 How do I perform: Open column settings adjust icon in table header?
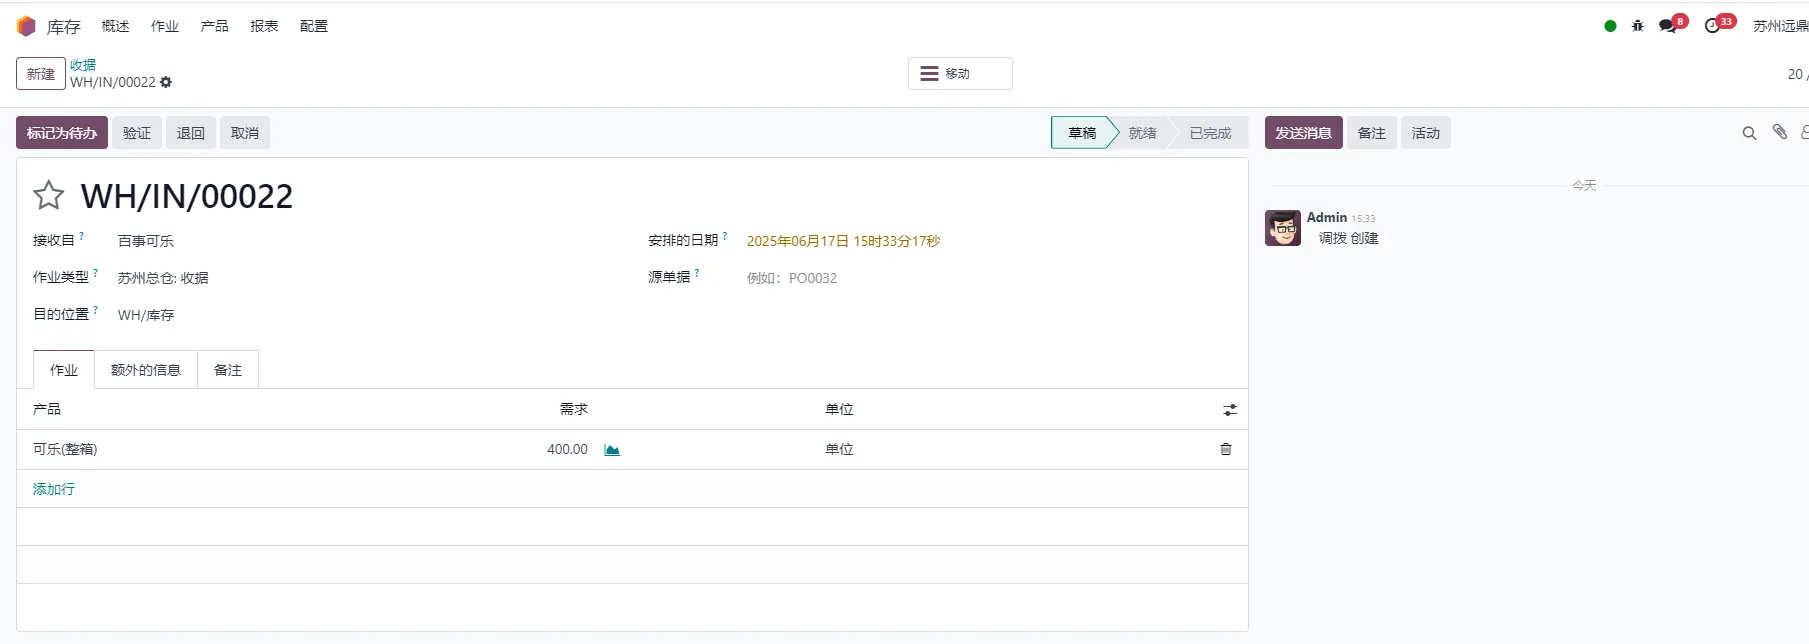coord(1230,410)
